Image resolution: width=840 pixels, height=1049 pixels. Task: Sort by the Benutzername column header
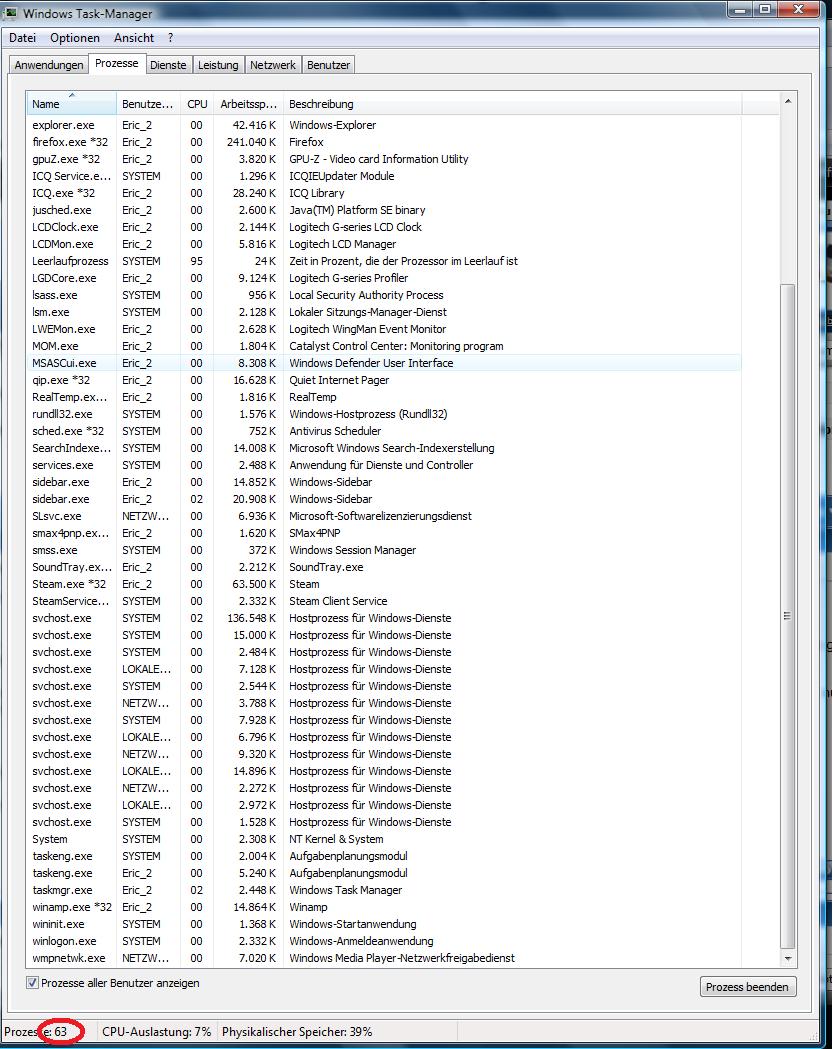tap(148, 104)
